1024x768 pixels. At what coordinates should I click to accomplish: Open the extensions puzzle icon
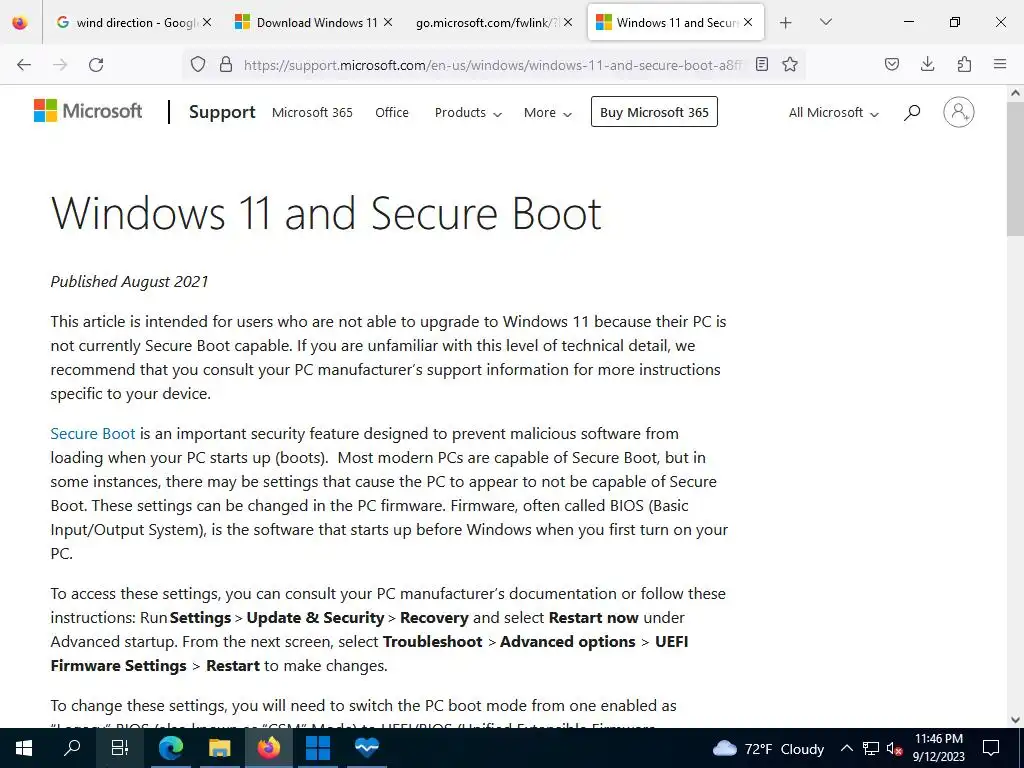964,64
